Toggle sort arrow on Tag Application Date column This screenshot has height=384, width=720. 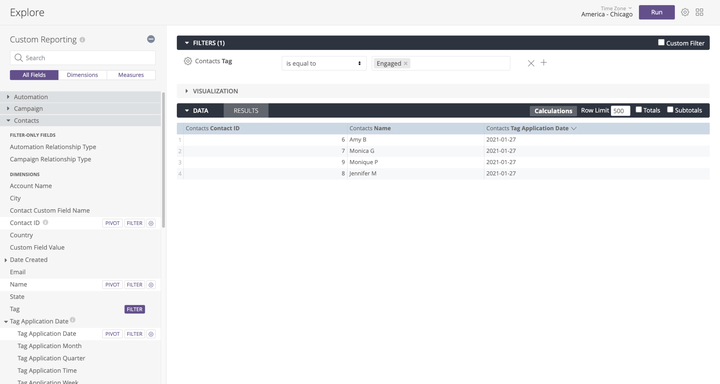574,129
